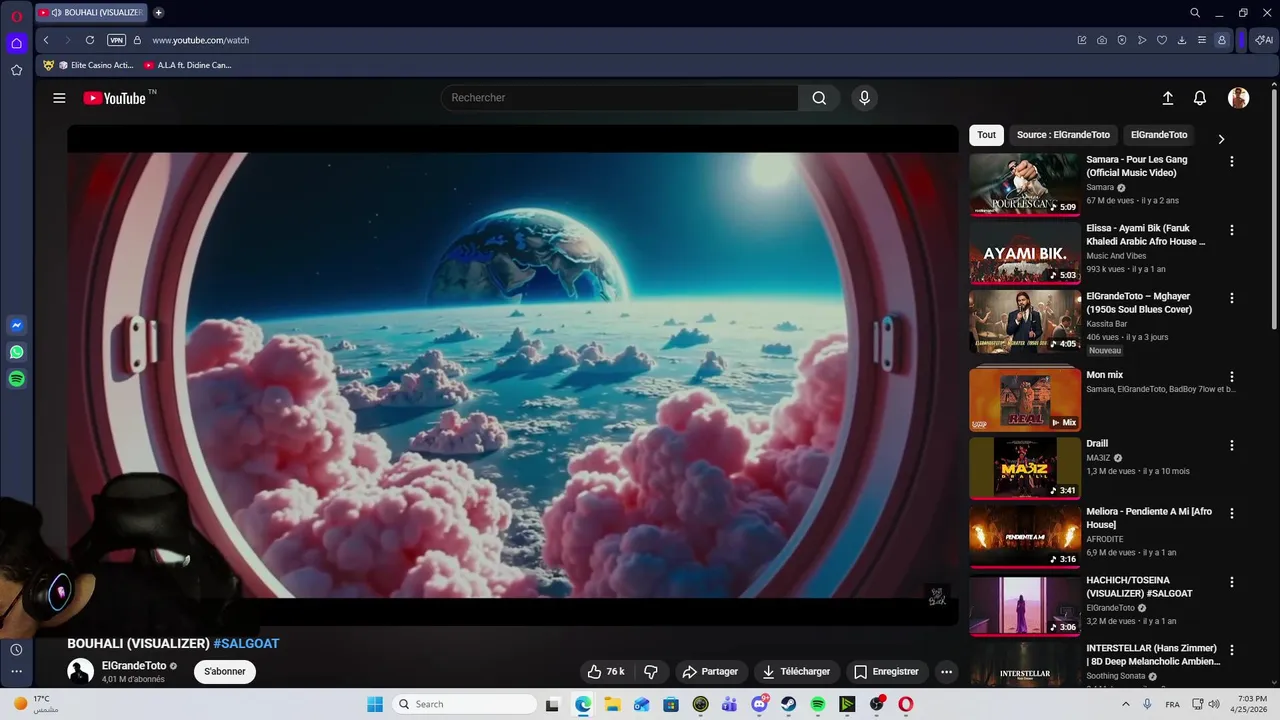Open the #SALGOAT hashtag link
Screen dimensions: 1280x720
(x=246, y=644)
